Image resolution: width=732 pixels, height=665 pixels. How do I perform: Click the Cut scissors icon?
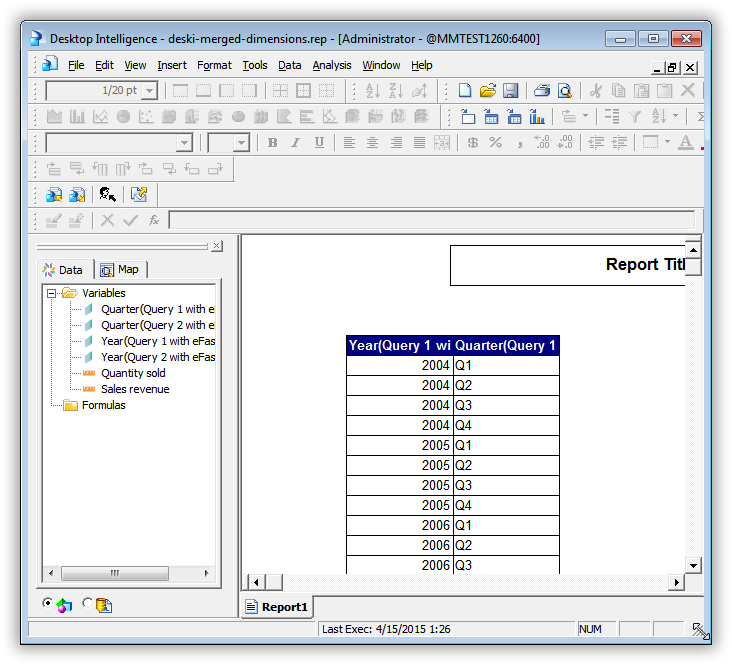click(596, 90)
